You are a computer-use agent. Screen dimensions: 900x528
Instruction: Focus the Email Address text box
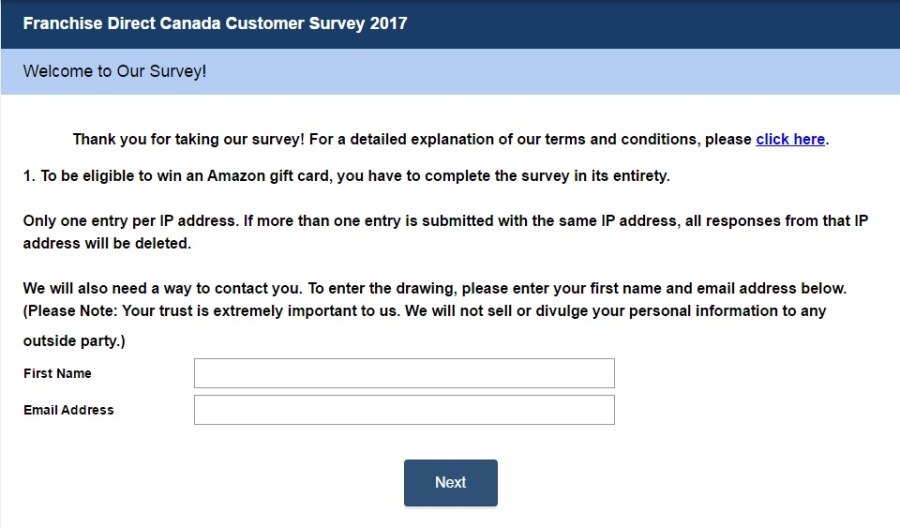[x=404, y=410]
